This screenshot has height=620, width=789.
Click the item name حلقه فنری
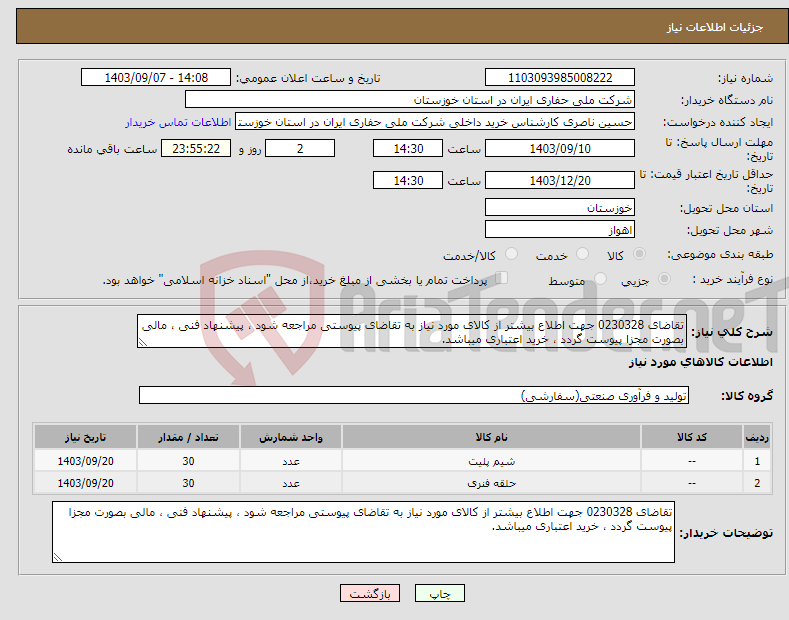[492, 483]
